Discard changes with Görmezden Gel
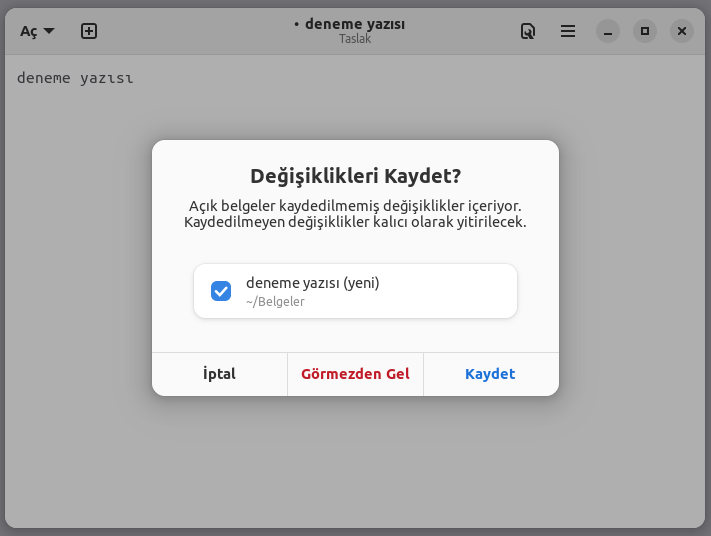Viewport: 711px width, 536px height. tap(355, 374)
